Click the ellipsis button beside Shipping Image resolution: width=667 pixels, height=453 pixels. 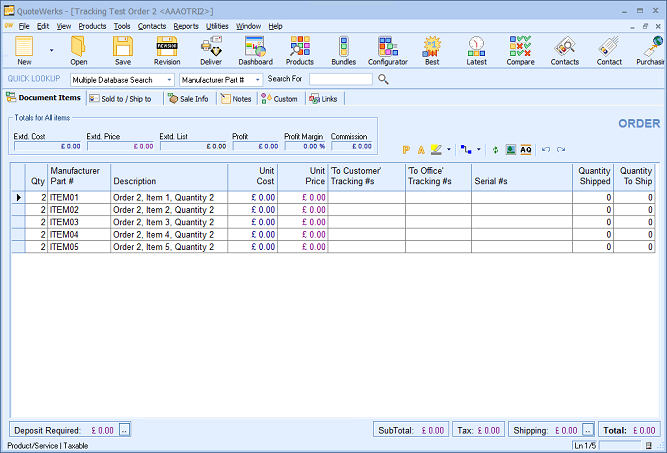coord(588,430)
